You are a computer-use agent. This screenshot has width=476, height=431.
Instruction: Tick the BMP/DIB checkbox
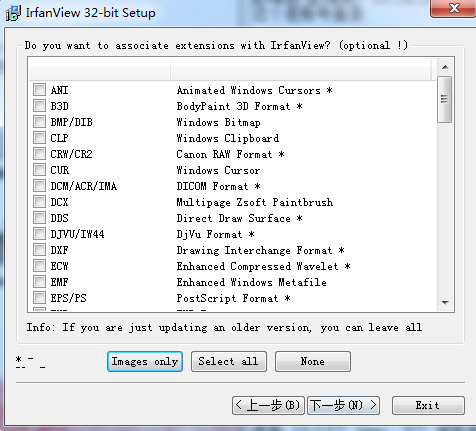[x=39, y=122]
